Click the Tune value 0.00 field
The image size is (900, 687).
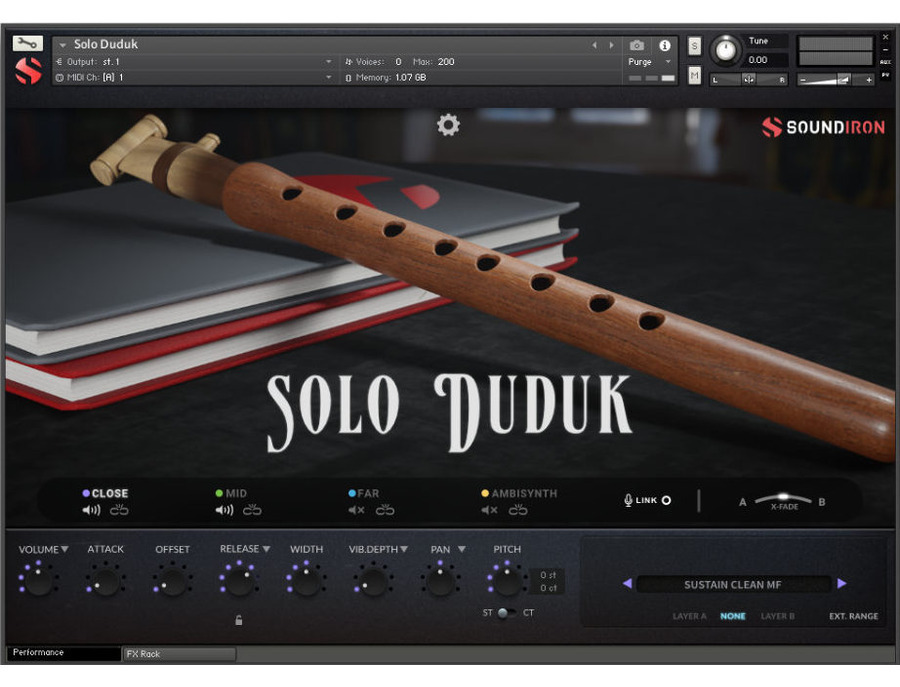[x=766, y=60]
